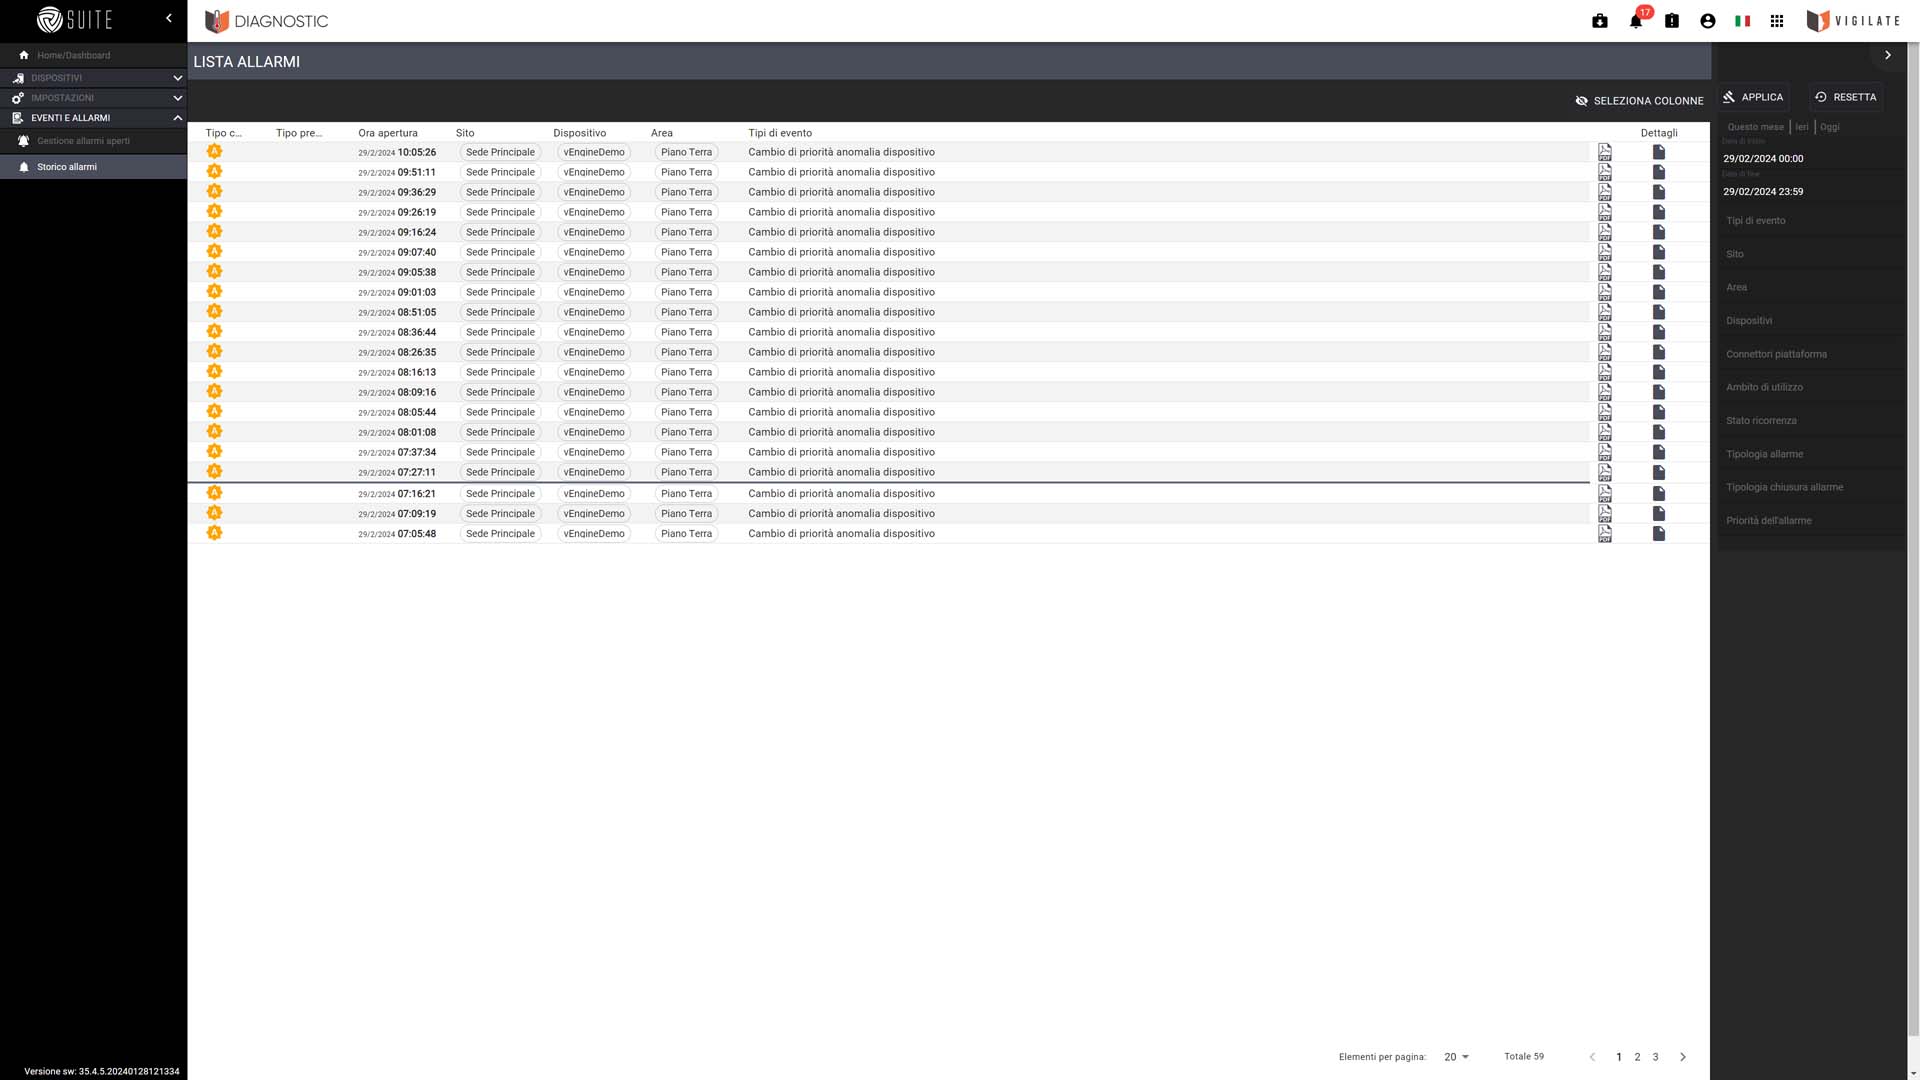The height and width of the screenshot is (1080, 1920).
Task: Edit the end date 29/02/2024 23:59 field
Action: 1812,192
